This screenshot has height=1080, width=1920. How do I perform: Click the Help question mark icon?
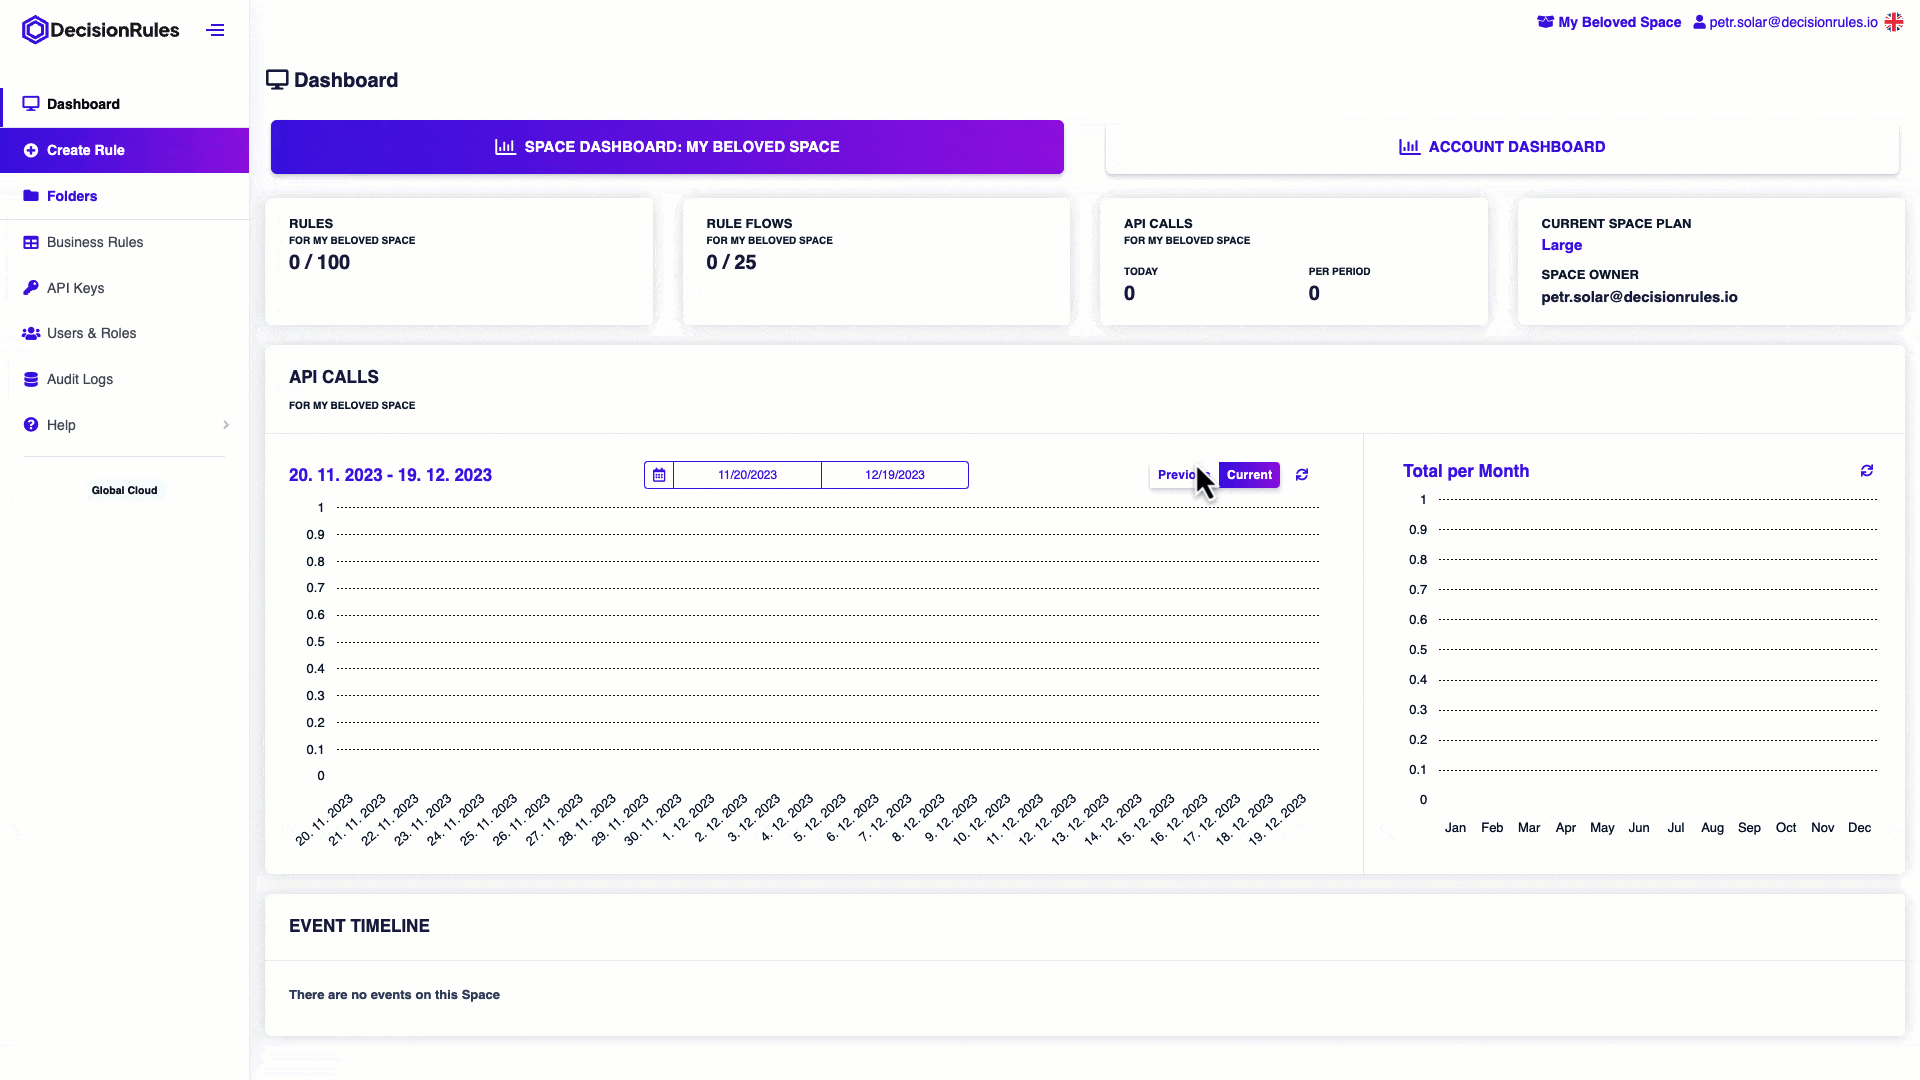[31, 425]
